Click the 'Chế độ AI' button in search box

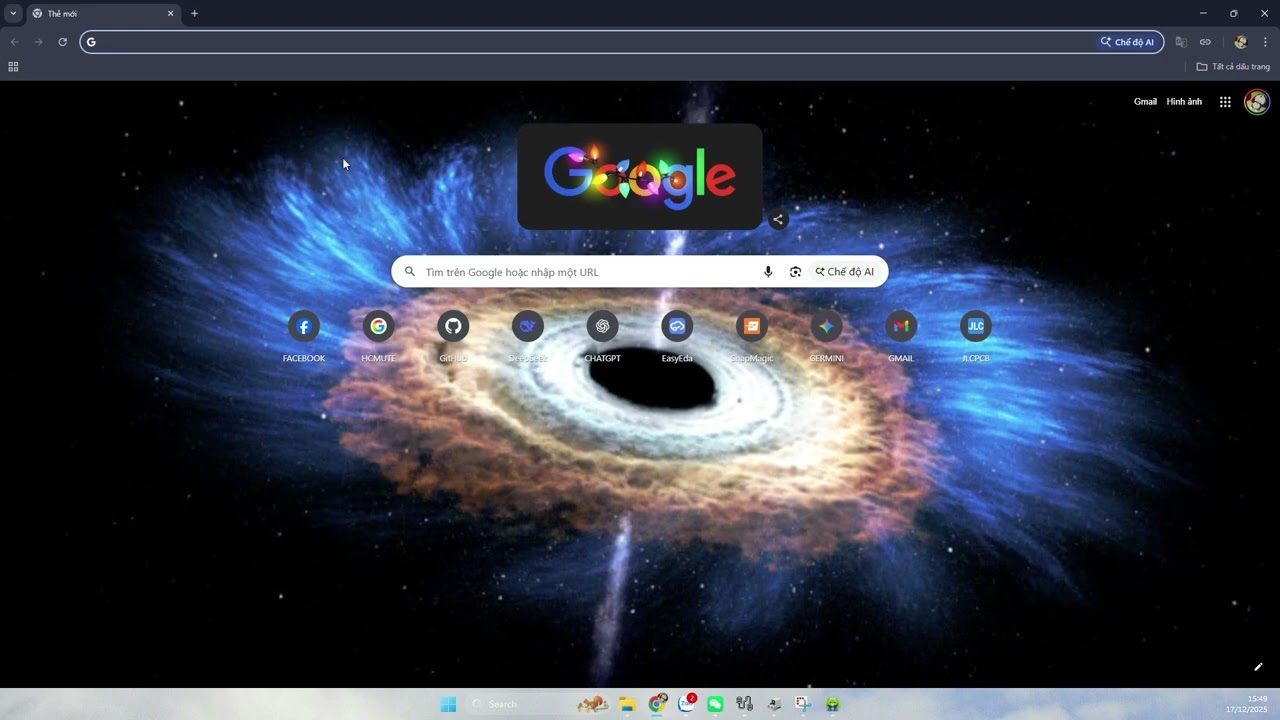tap(845, 272)
